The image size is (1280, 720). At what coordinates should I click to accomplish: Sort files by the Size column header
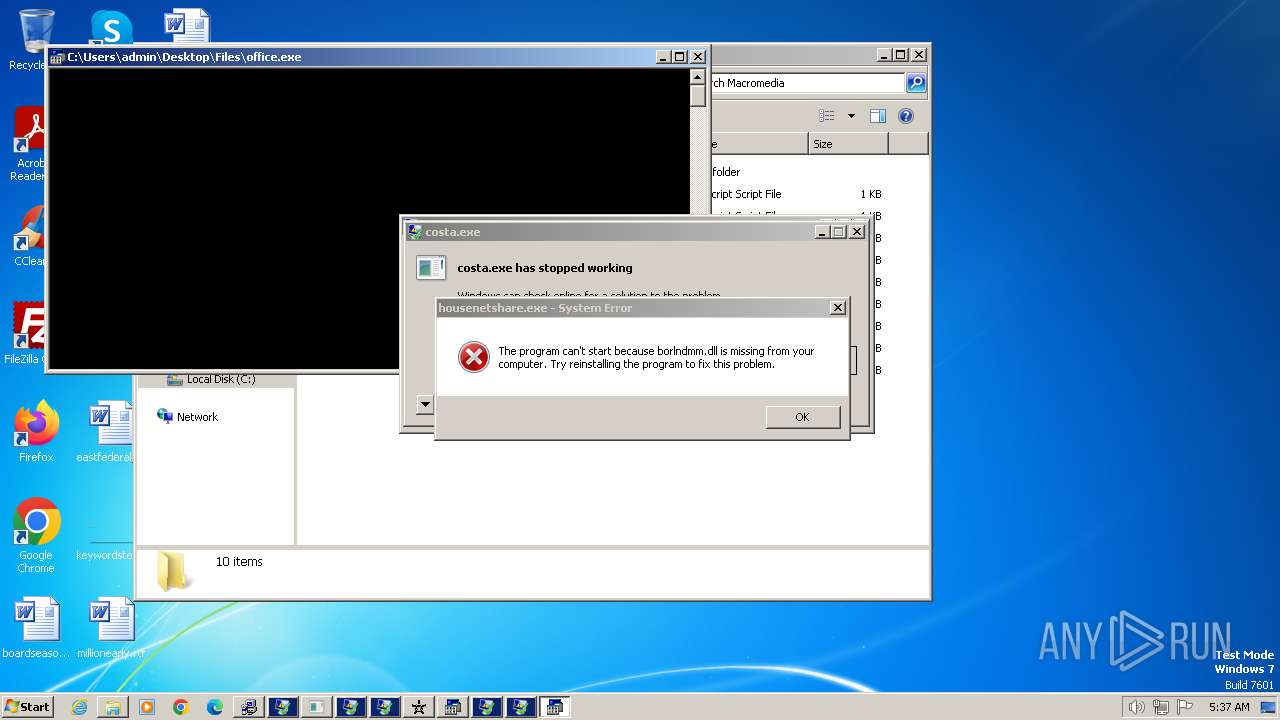pos(848,144)
